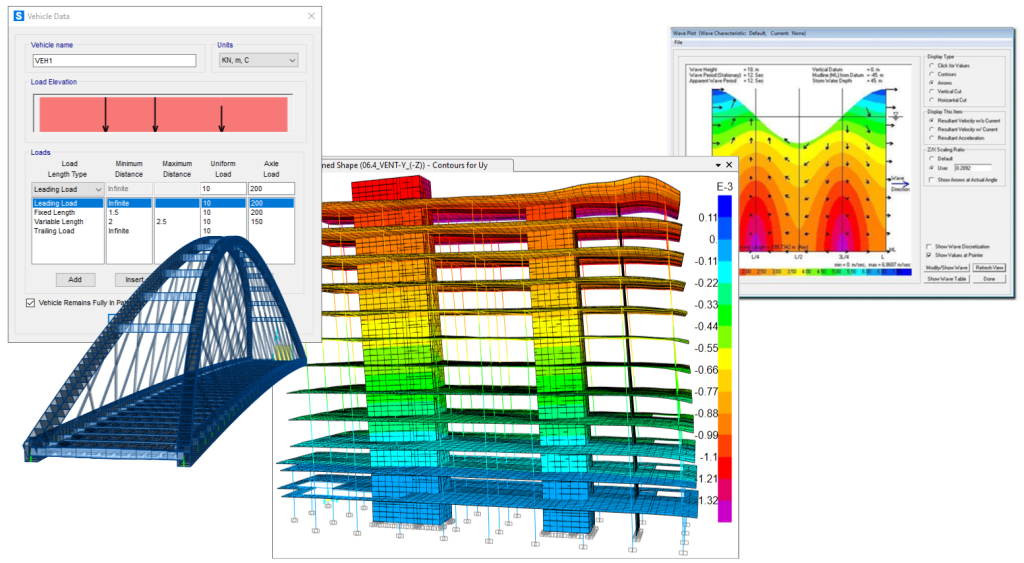Open the File menu in Wave Plot window

678,42
